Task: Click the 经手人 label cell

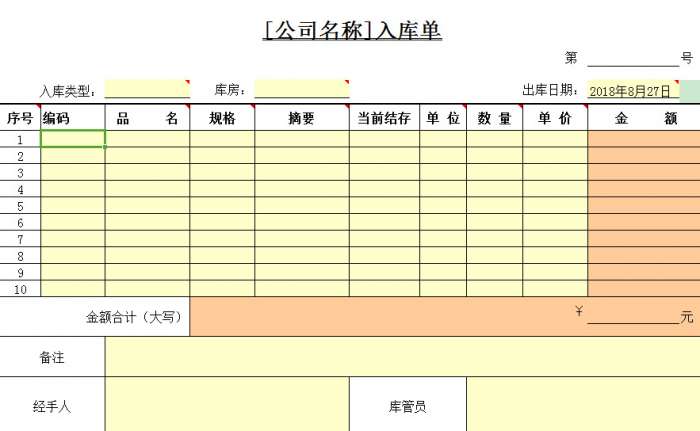Action: coord(52,404)
